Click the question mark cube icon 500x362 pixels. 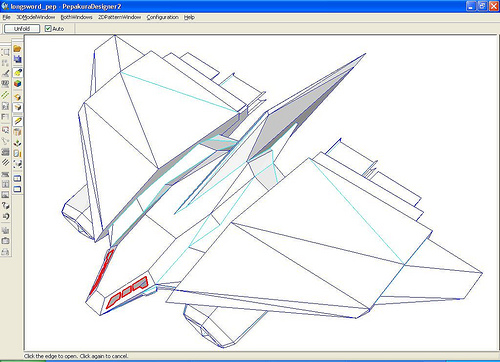coord(5,205)
